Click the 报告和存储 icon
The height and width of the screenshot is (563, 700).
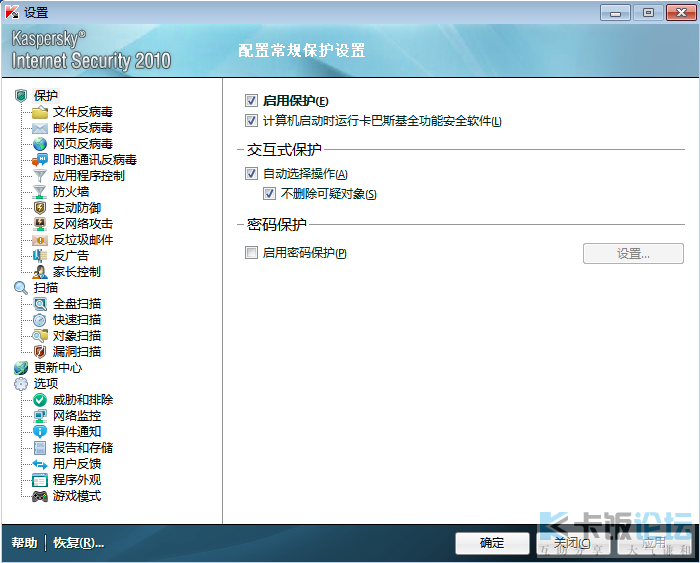tap(40, 448)
